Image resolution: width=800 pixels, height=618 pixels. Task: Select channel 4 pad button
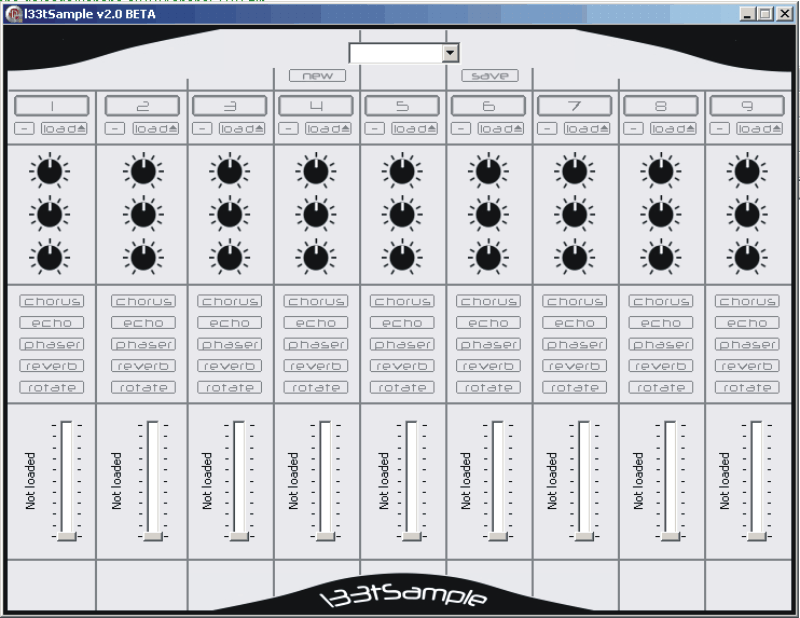click(316, 105)
